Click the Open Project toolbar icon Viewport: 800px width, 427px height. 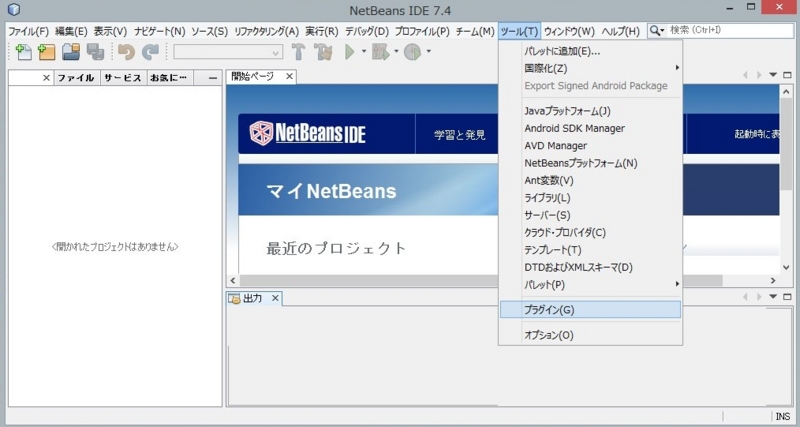point(71,52)
